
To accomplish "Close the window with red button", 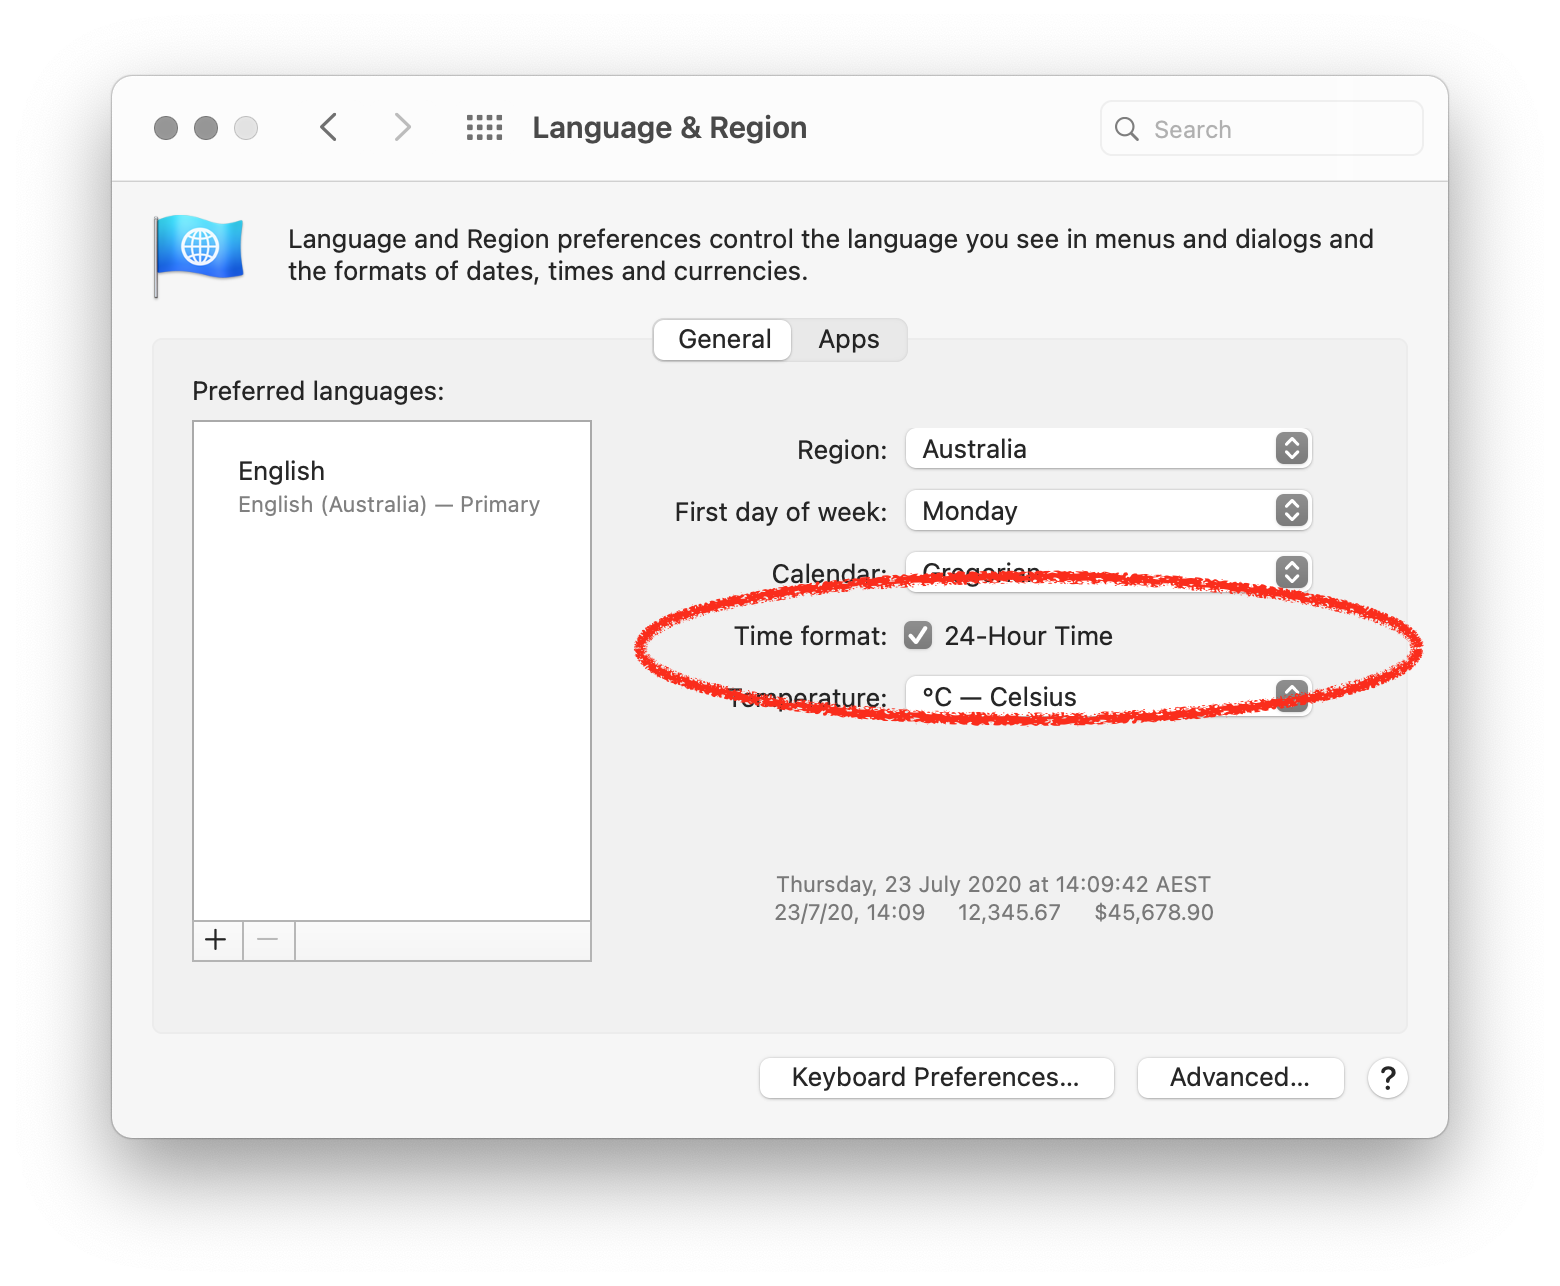I will tap(166, 128).
